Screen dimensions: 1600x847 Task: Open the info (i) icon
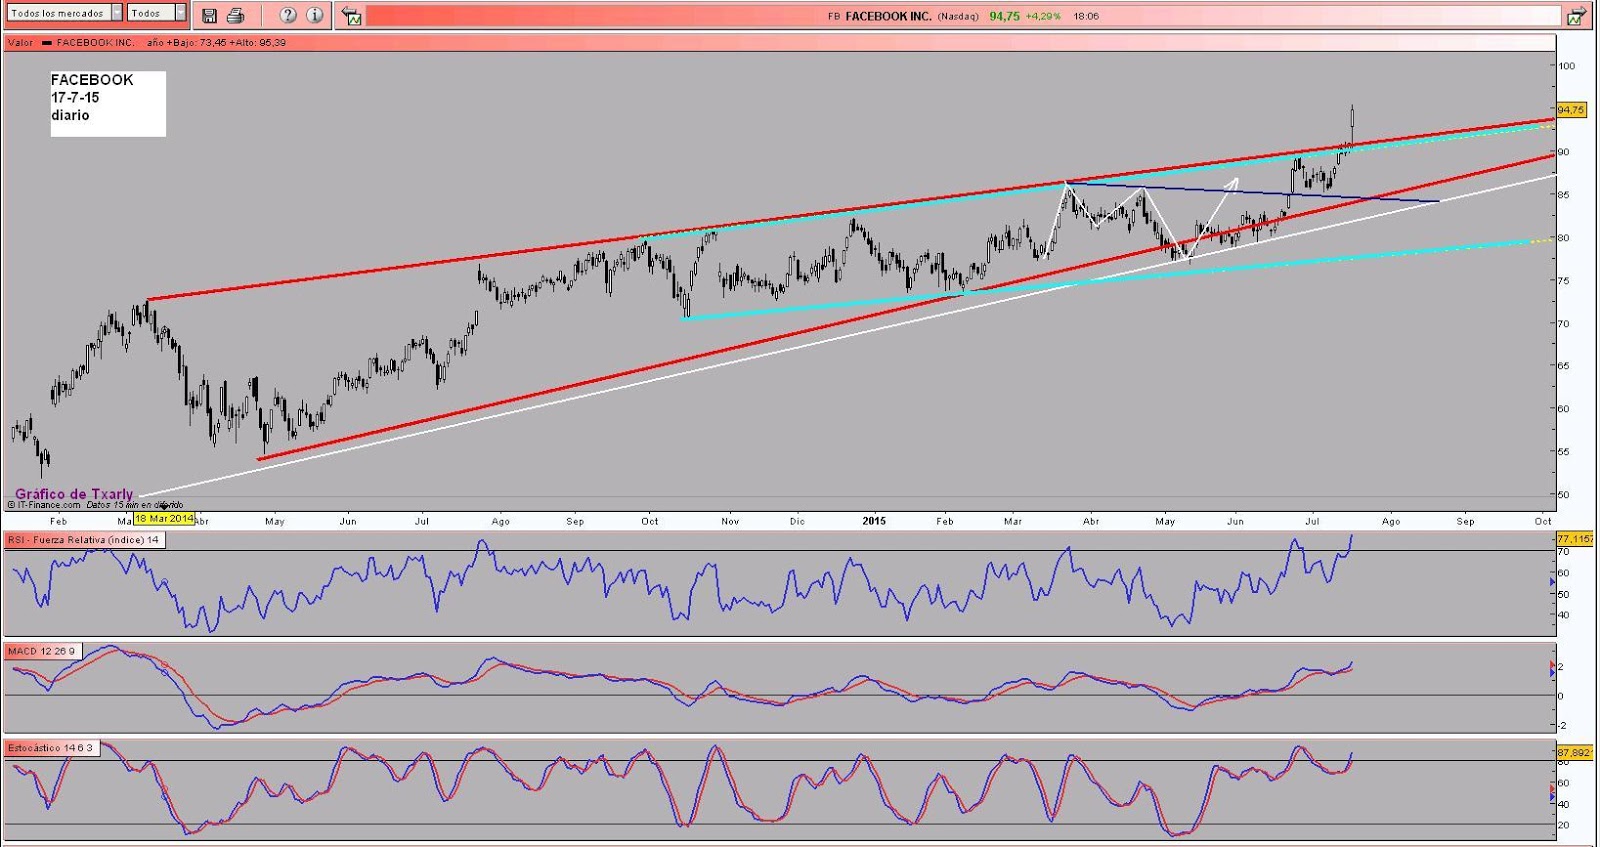315,15
